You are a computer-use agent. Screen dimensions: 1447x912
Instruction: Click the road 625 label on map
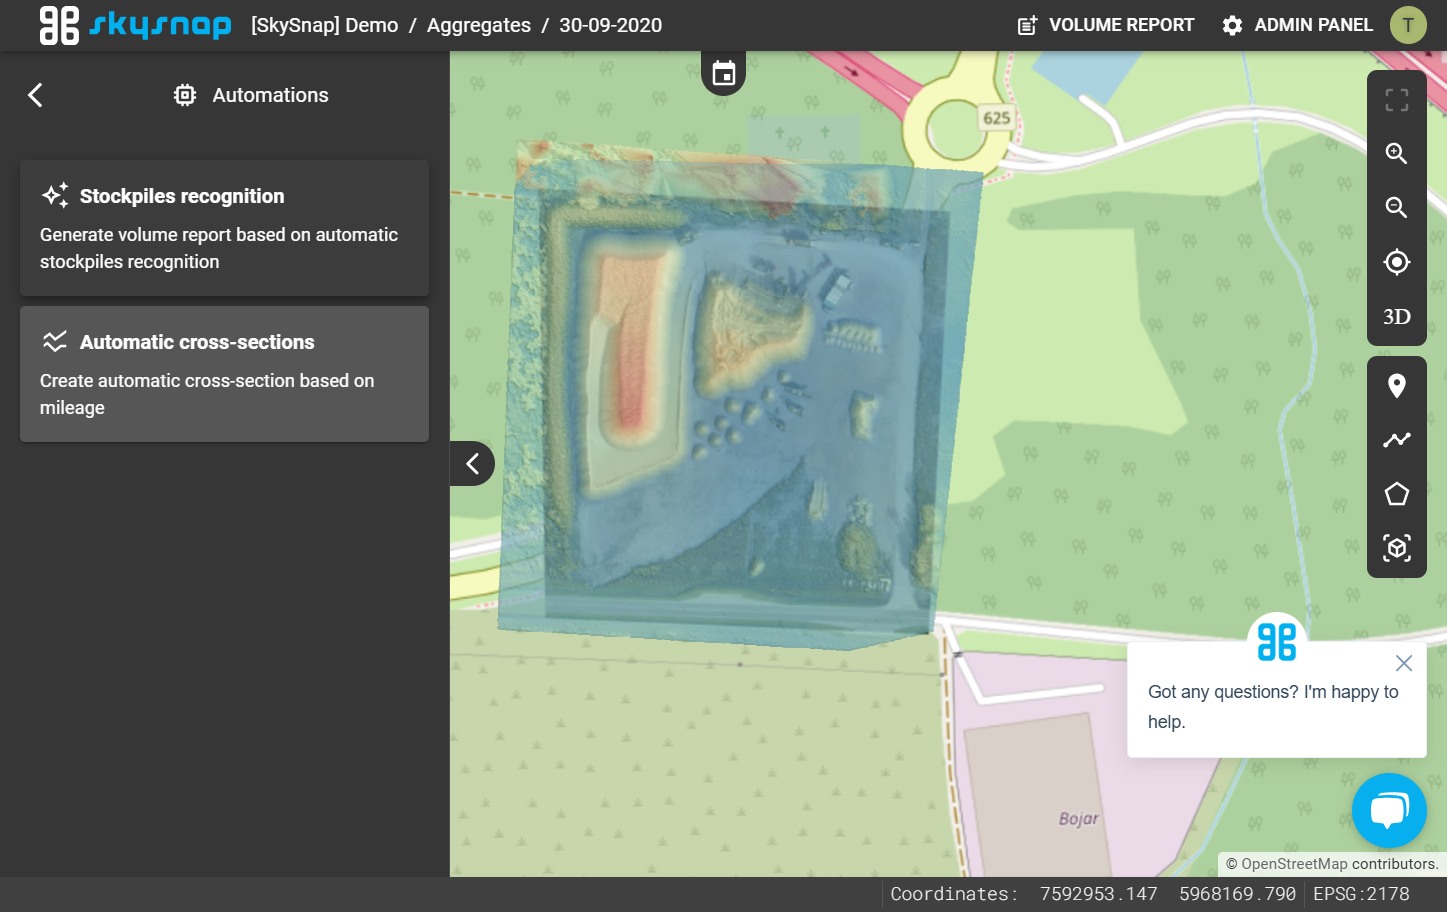(x=996, y=118)
